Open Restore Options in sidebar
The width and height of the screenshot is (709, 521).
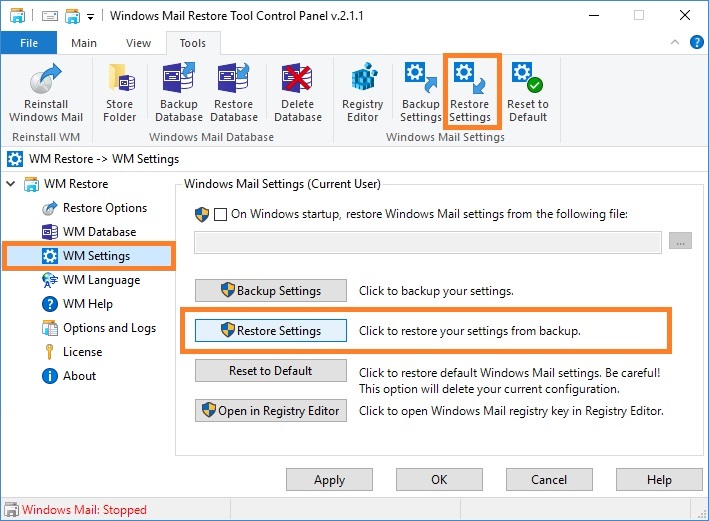(105, 208)
